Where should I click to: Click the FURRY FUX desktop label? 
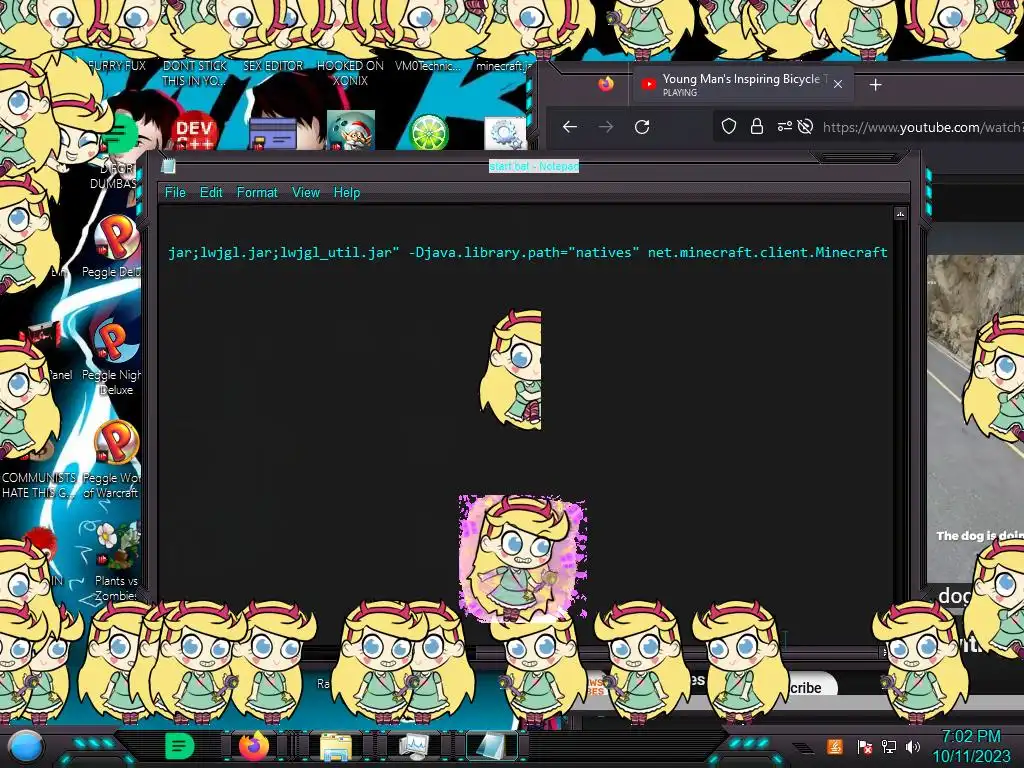117,66
